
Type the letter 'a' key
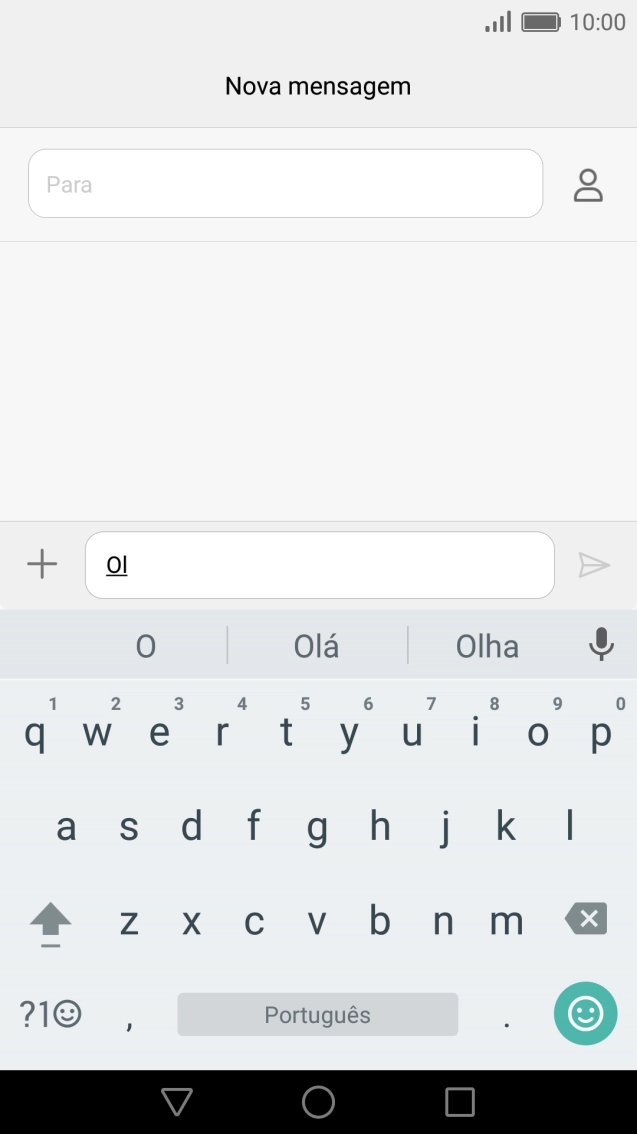[x=66, y=828]
